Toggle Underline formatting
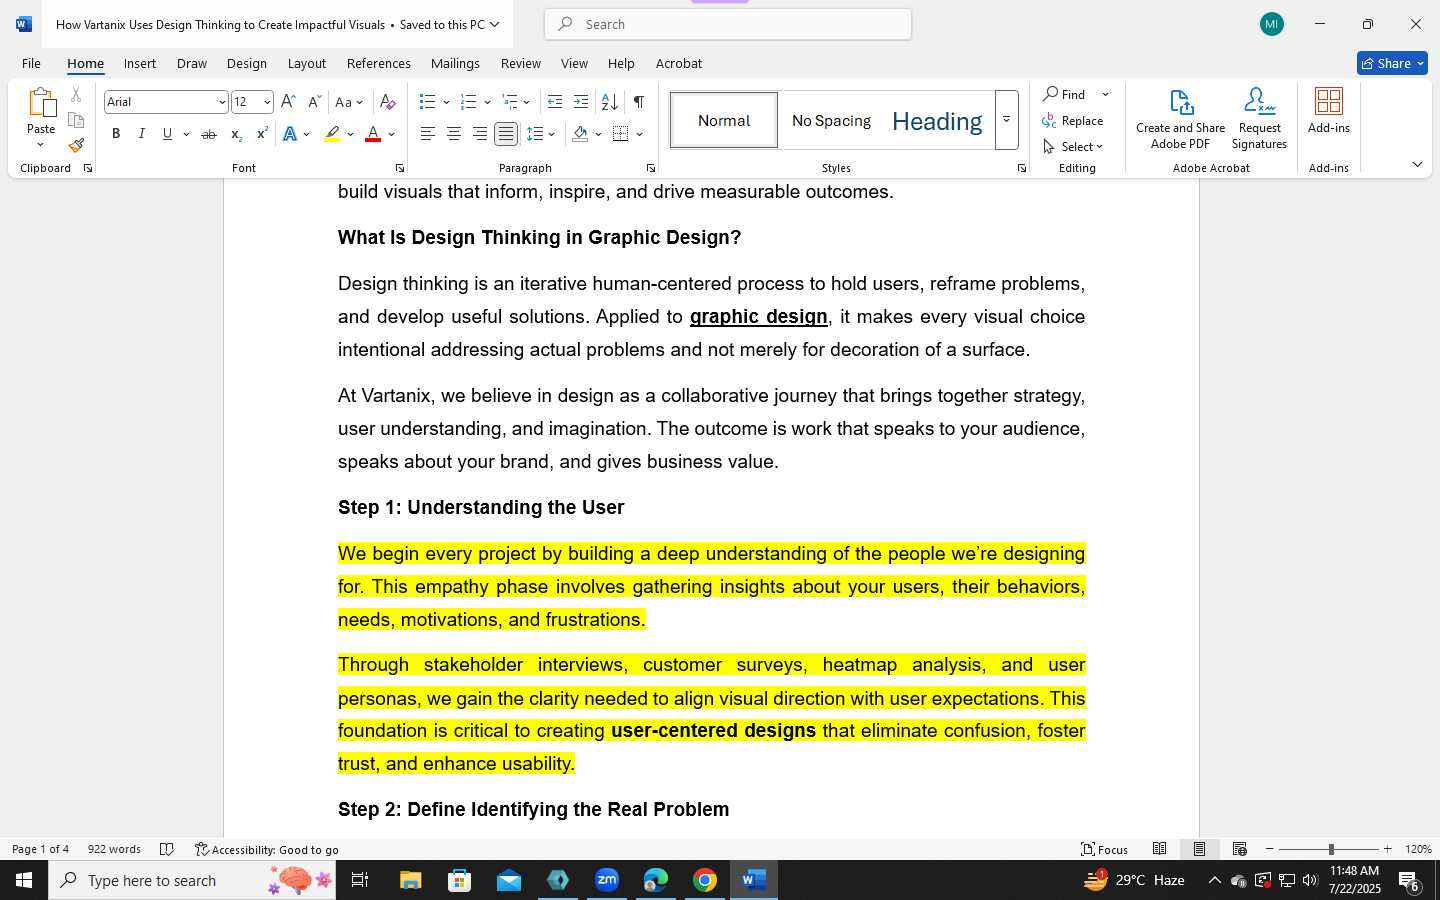Screen dimensions: 1440x900 (167, 134)
